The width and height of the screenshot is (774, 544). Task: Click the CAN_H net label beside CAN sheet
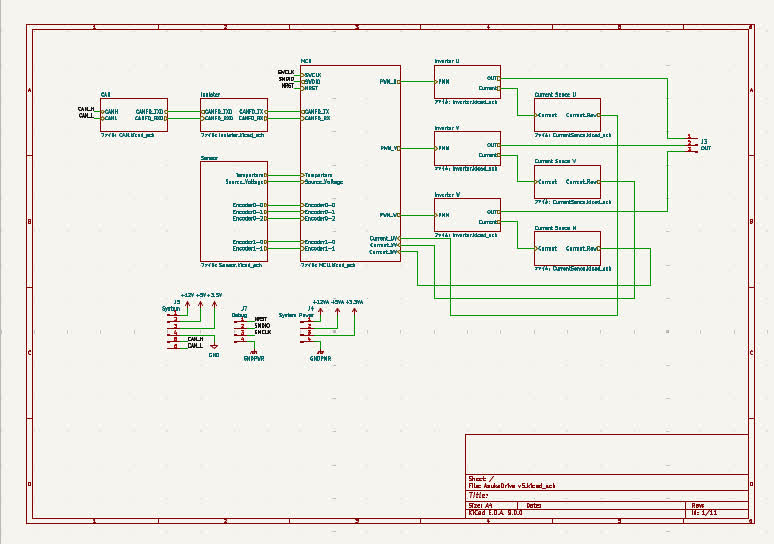point(86,109)
